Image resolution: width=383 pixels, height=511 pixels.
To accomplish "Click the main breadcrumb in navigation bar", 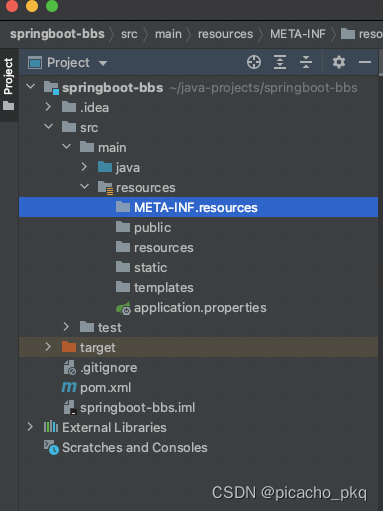I will 168,34.
